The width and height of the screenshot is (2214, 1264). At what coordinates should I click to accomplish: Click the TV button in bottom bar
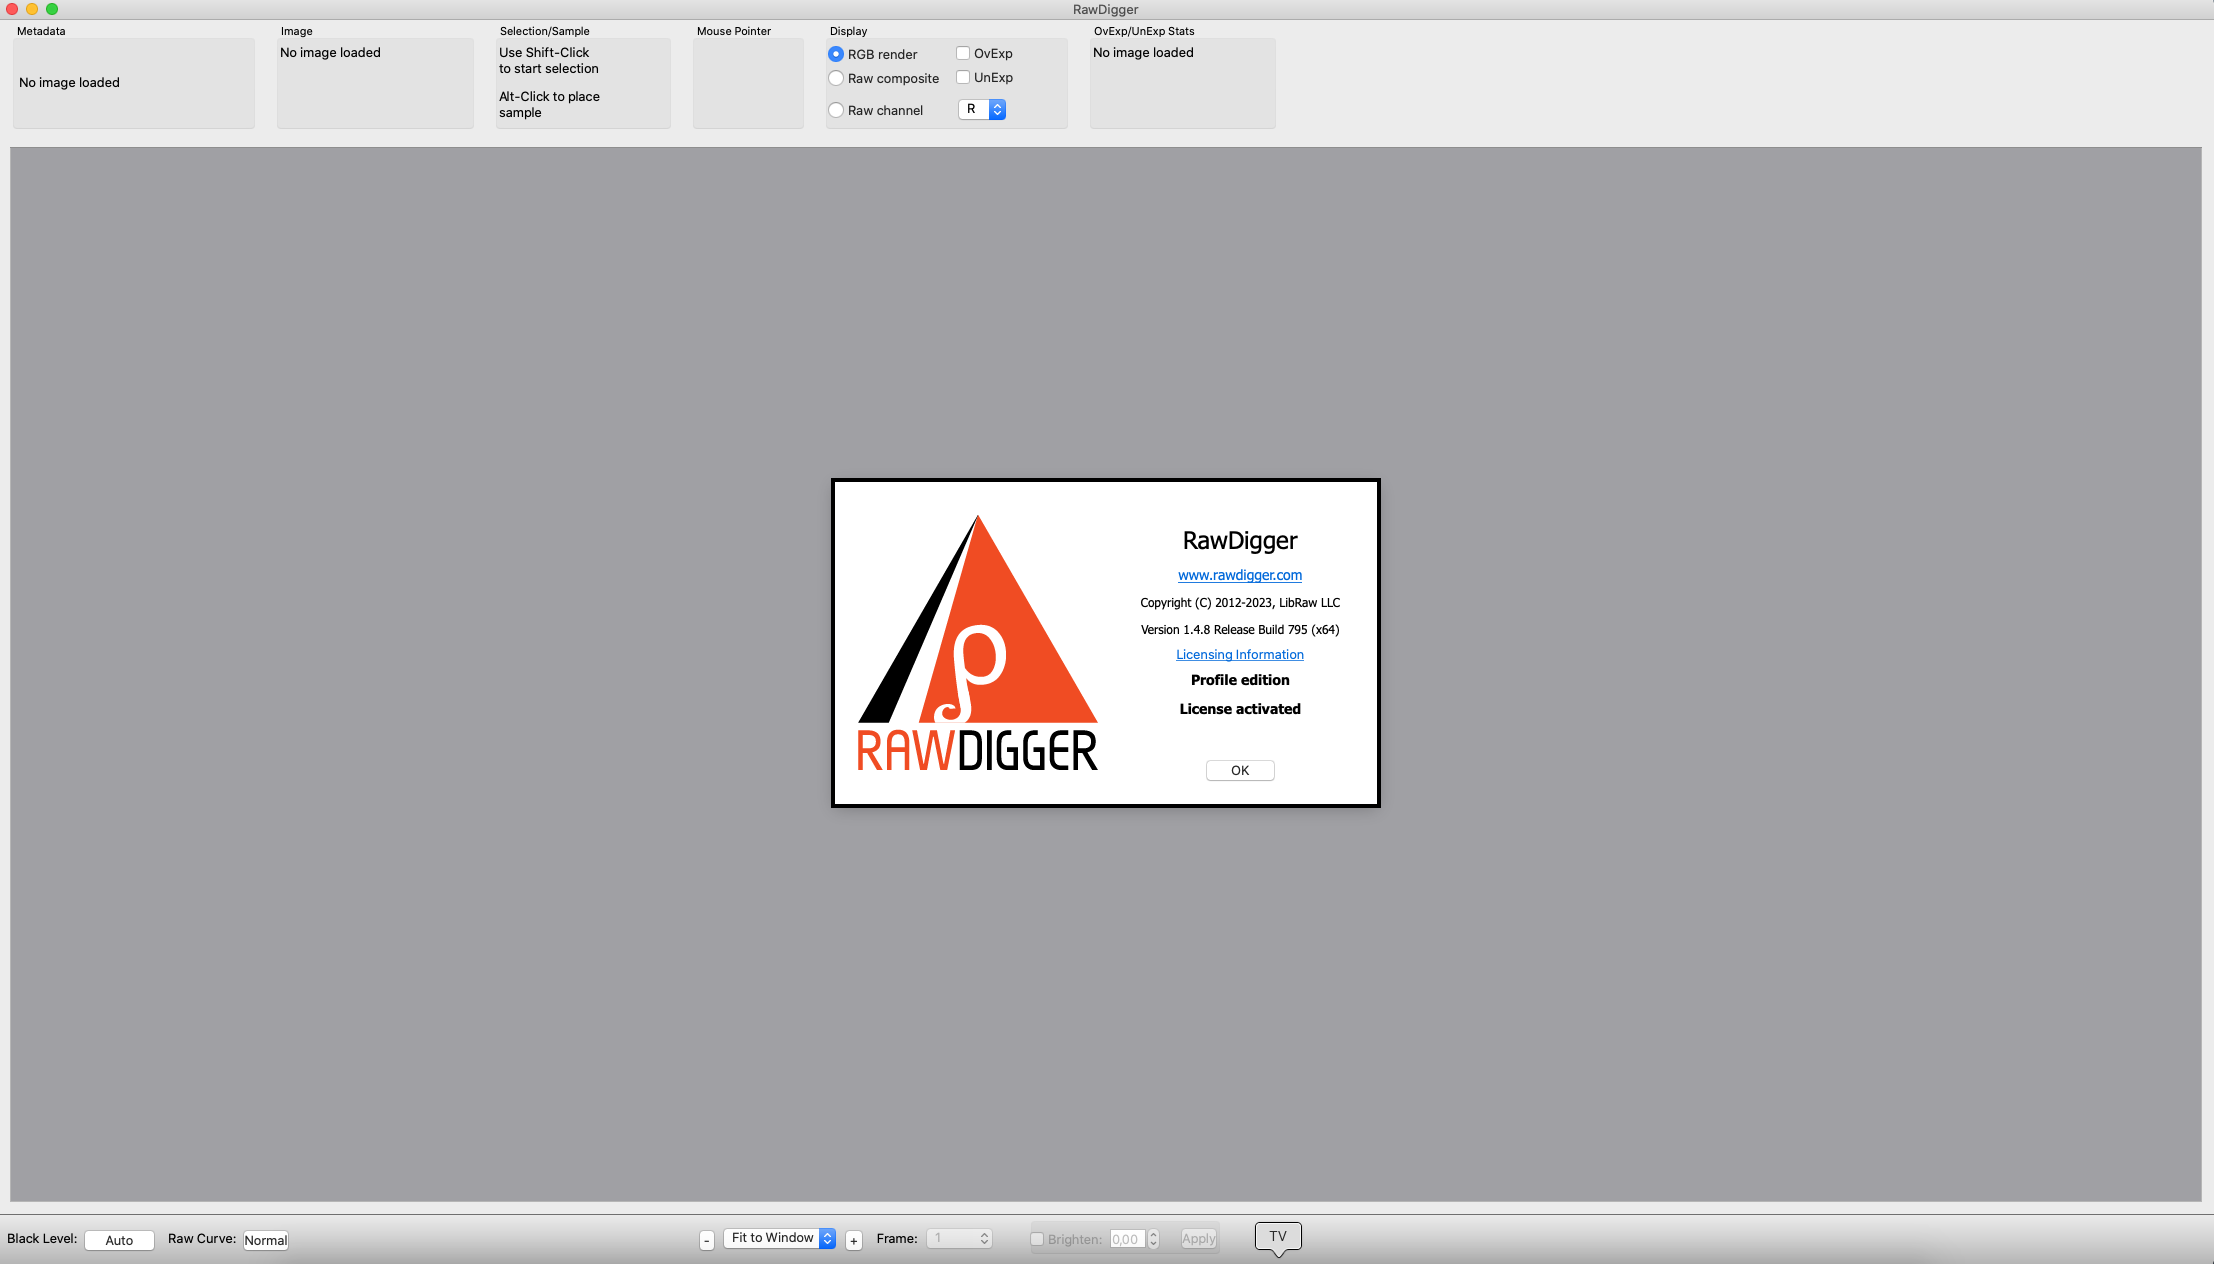coord(1278,1236)
